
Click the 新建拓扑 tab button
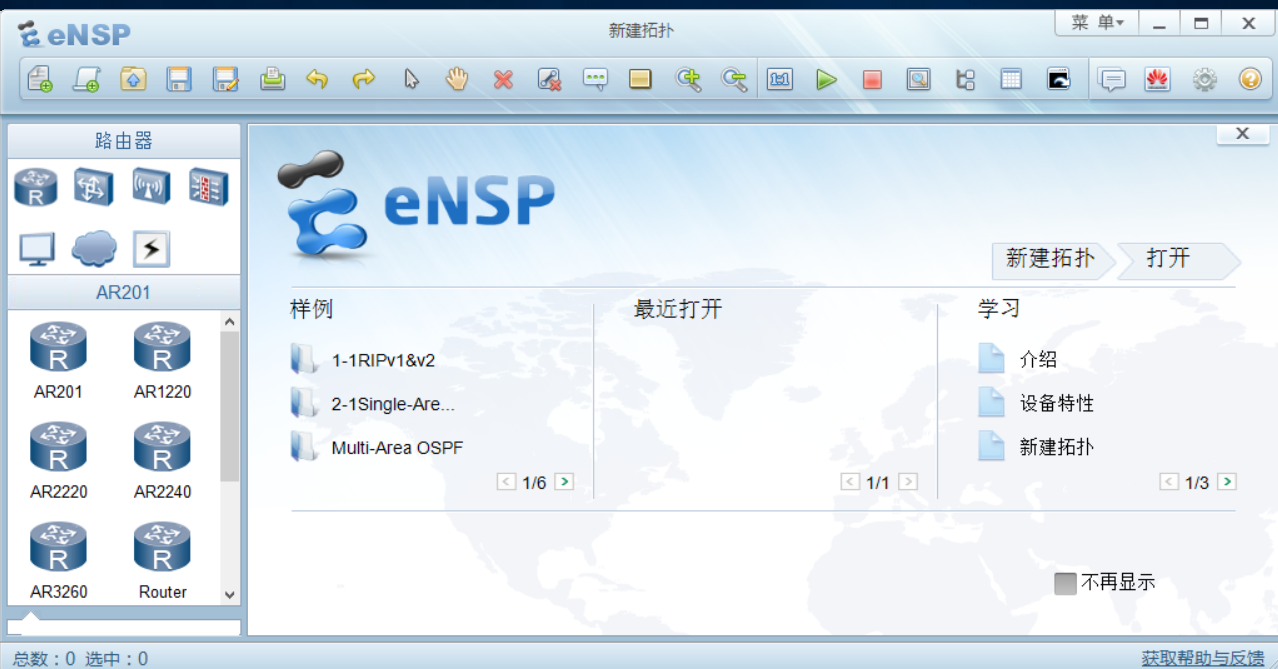tap(1049, 259)
